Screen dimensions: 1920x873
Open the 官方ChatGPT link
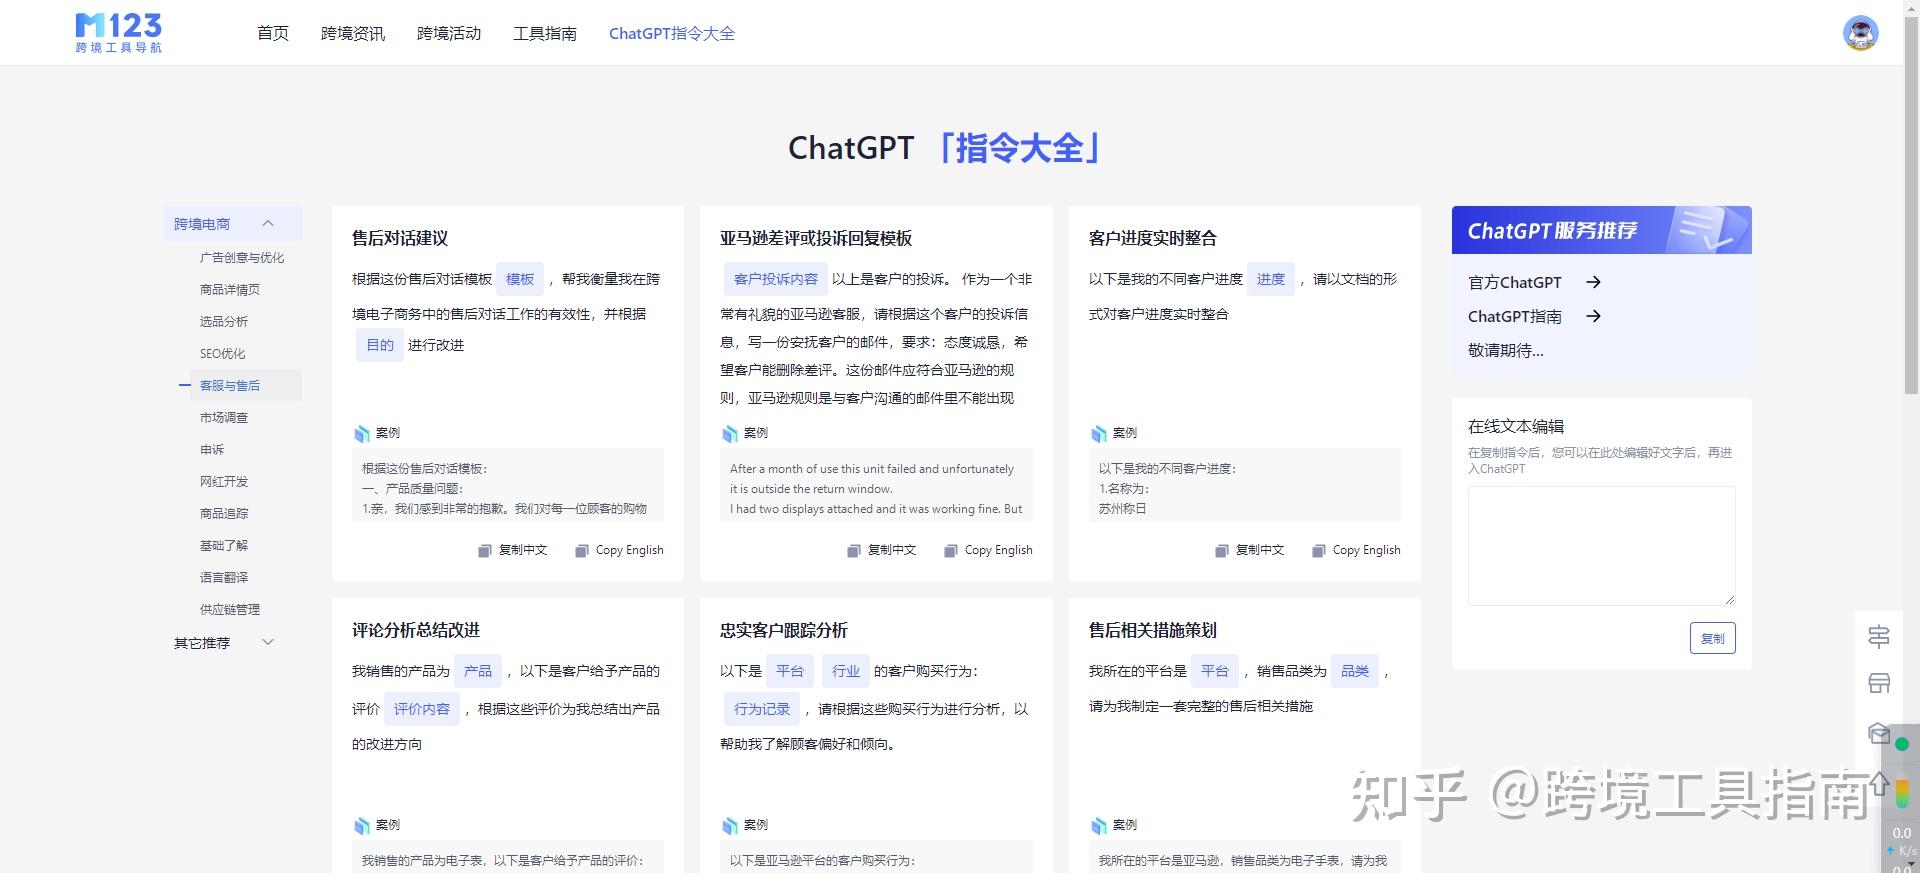tap(1514, 282)
